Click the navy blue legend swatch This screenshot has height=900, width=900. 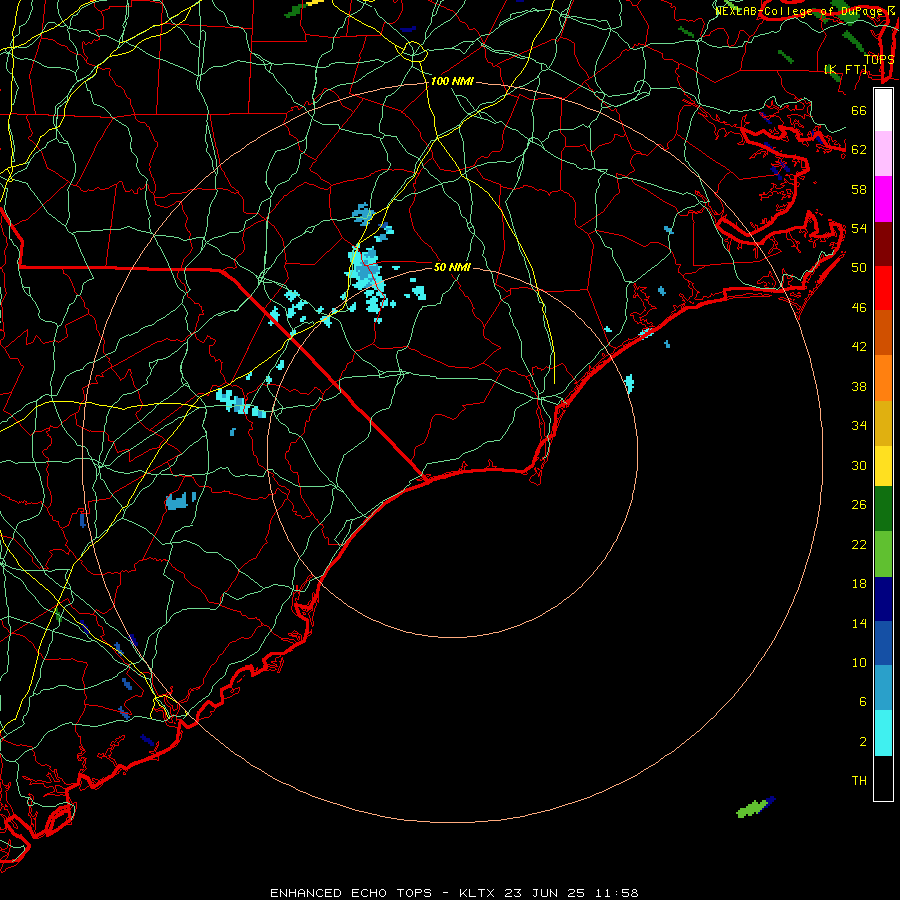(883, 599)
